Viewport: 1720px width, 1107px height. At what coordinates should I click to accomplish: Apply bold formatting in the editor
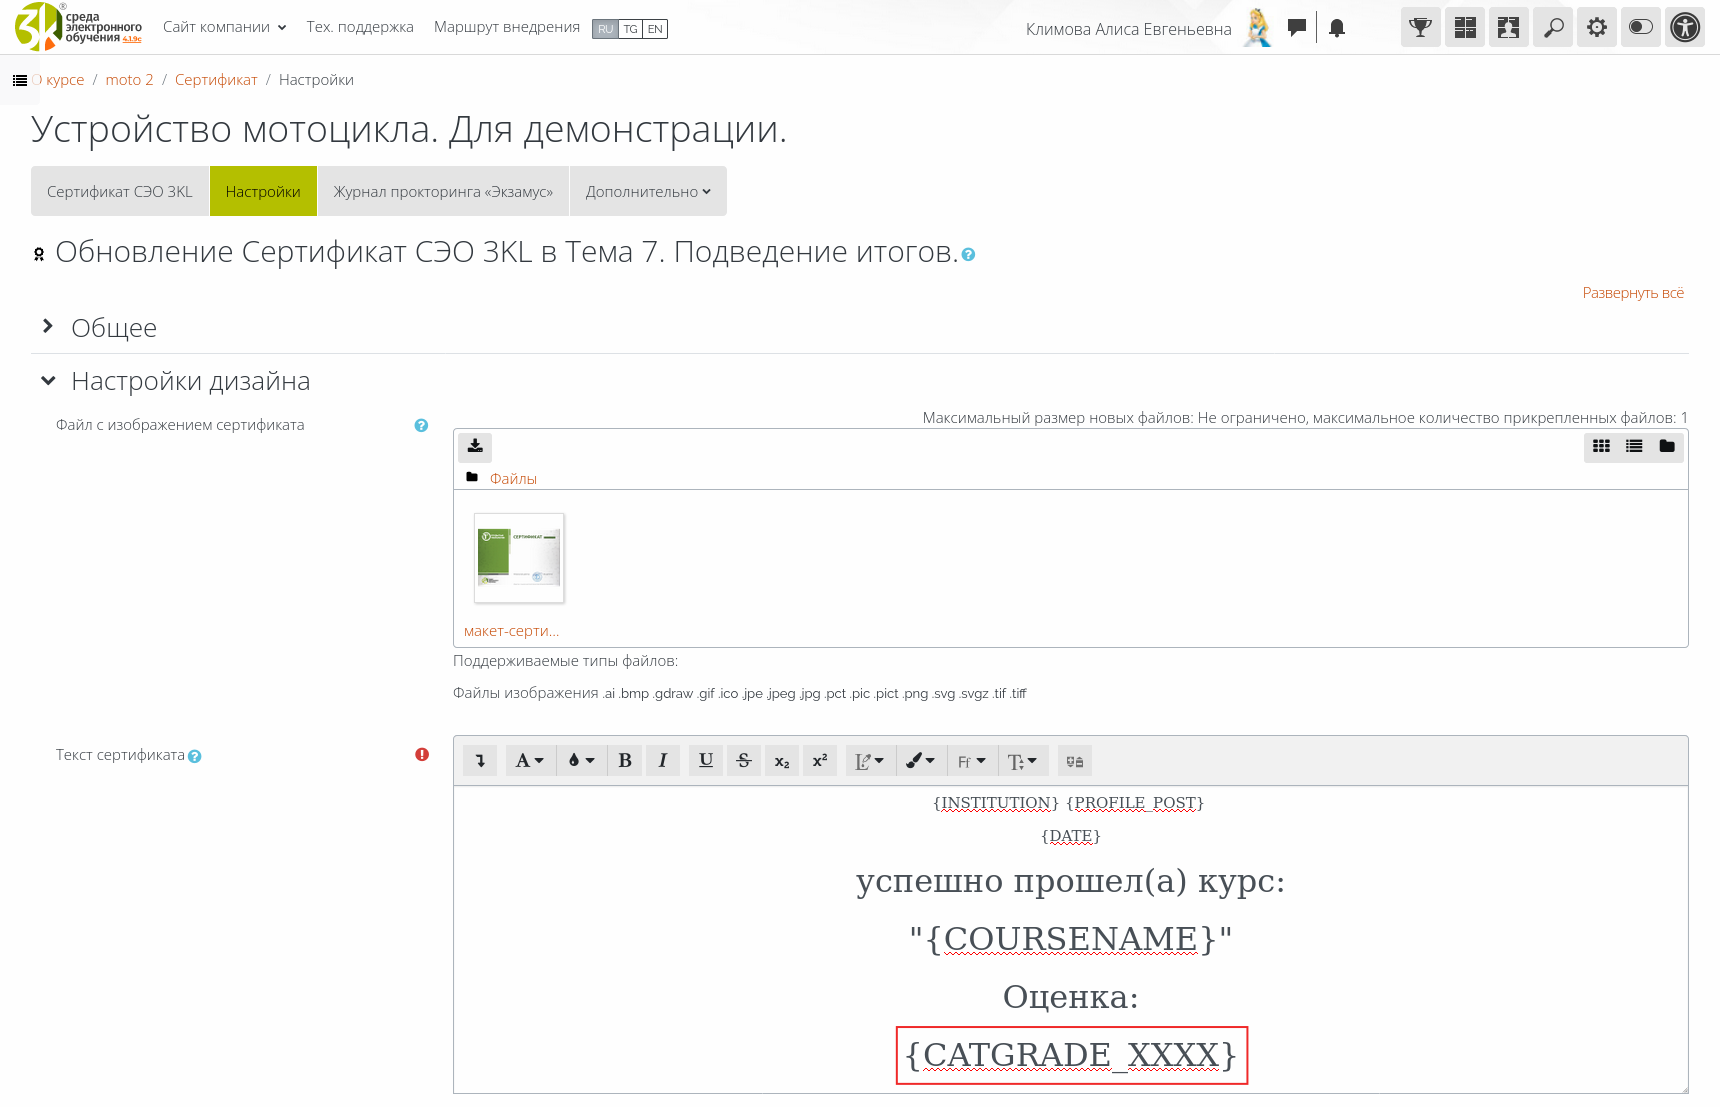625,761
